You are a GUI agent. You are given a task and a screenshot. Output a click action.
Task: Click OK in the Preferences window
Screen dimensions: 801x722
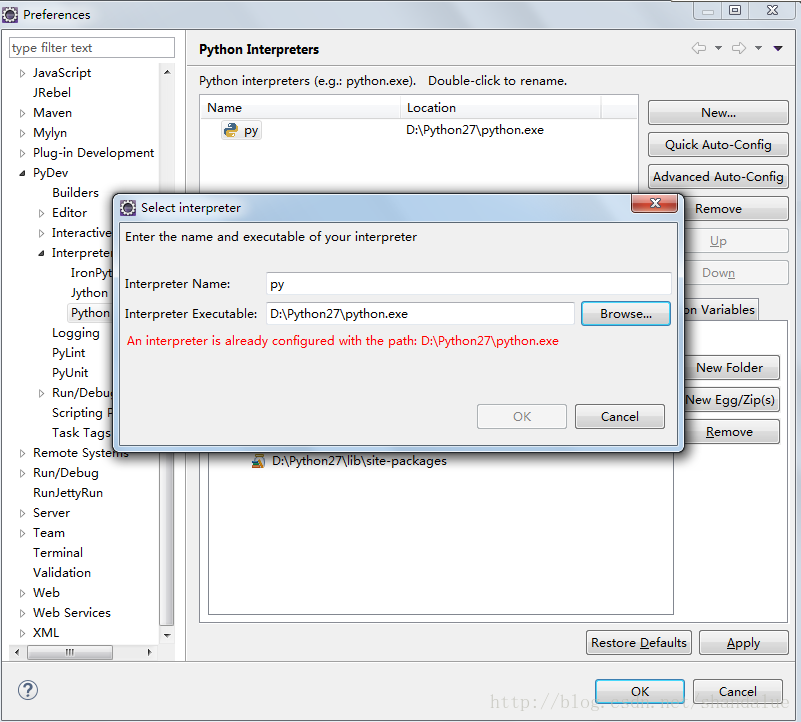640,691
